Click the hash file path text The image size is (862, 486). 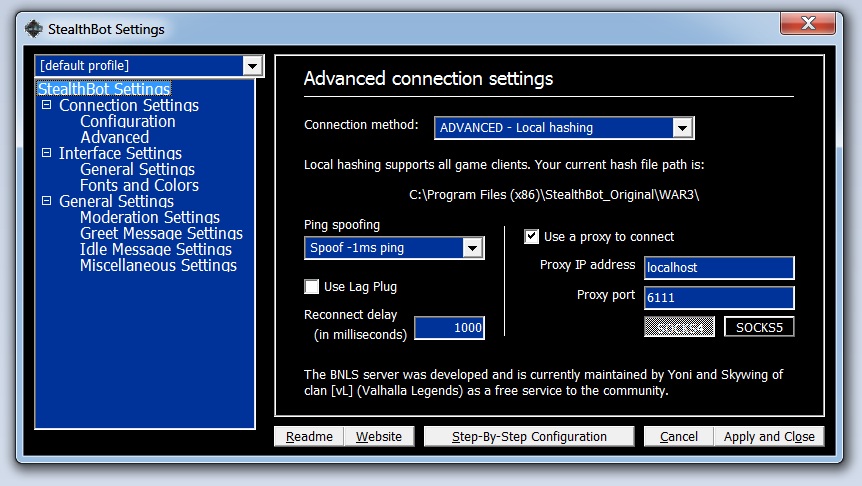coord(554,195)
